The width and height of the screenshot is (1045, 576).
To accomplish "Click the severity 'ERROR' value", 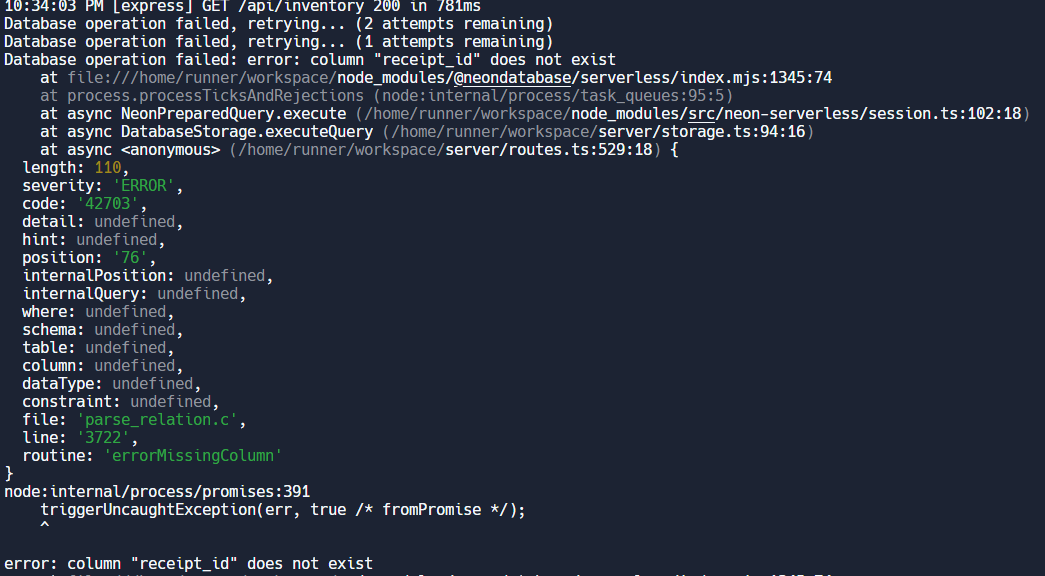I will point(148,186).
